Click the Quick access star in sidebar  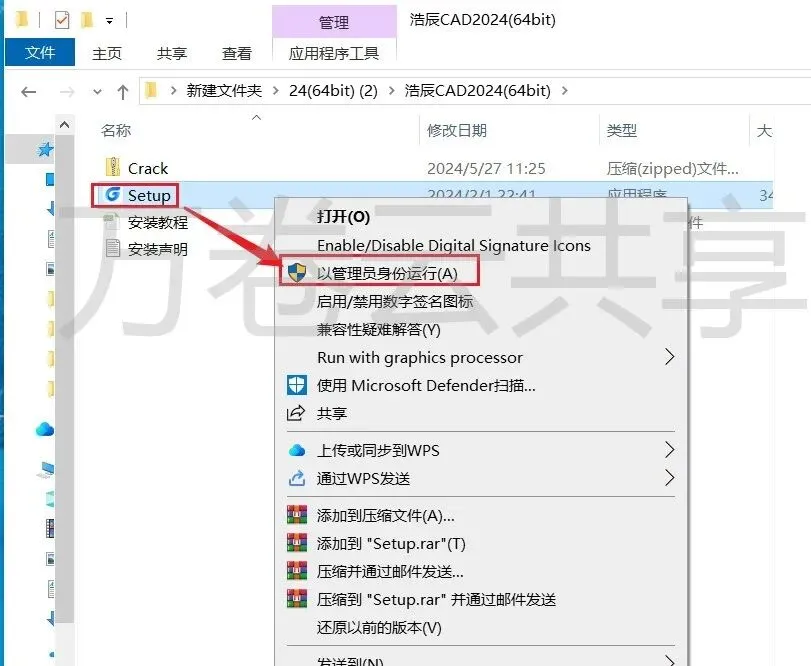[x=46, y=149]
